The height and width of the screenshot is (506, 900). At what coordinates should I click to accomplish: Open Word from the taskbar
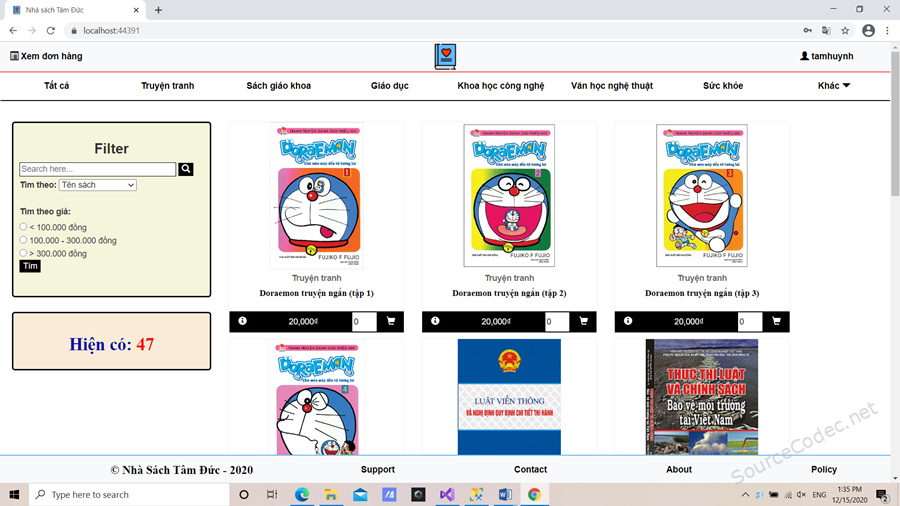point(505,495)
